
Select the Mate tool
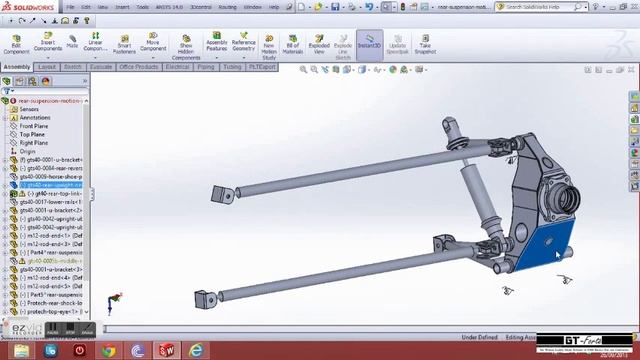72,42
